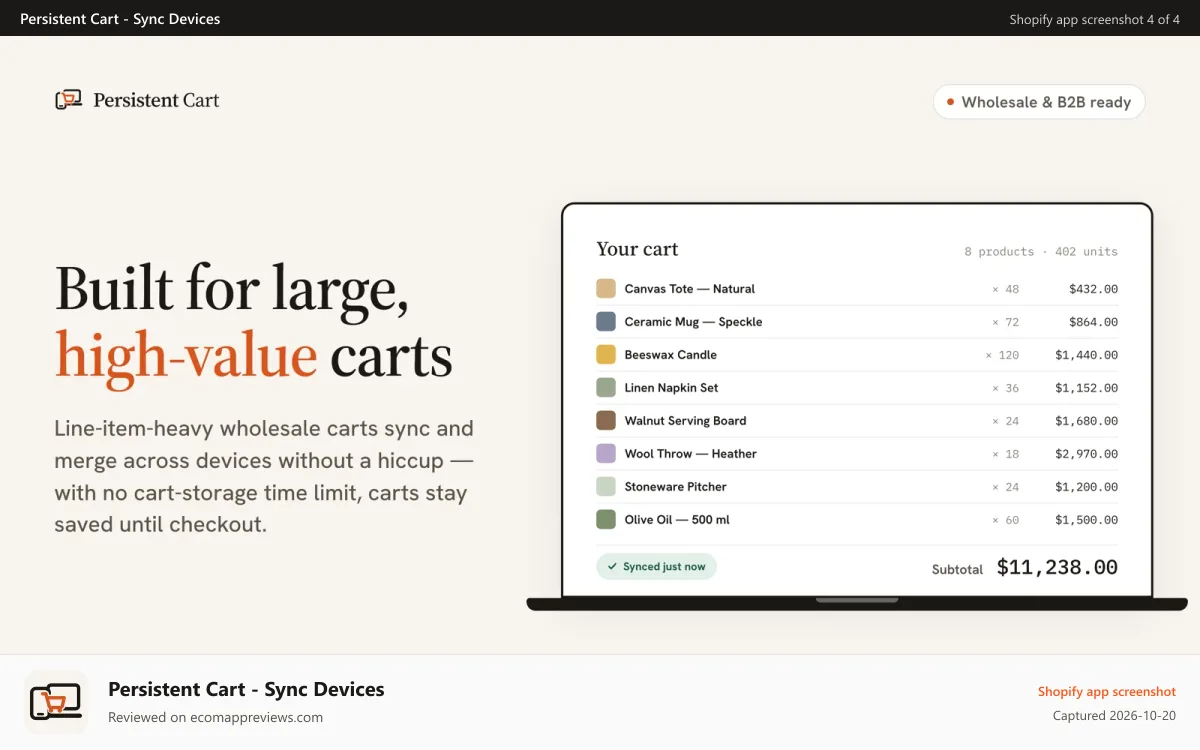This screenshot has width=1200, height=750.
Task: Click the orange Shopify app screenshot label
Action: (x=1106, y=692)
